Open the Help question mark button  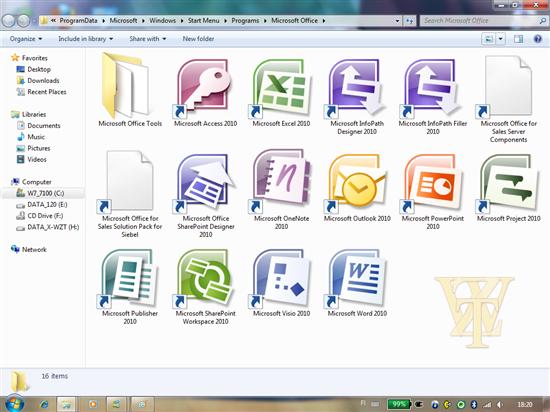pos(537,39)
